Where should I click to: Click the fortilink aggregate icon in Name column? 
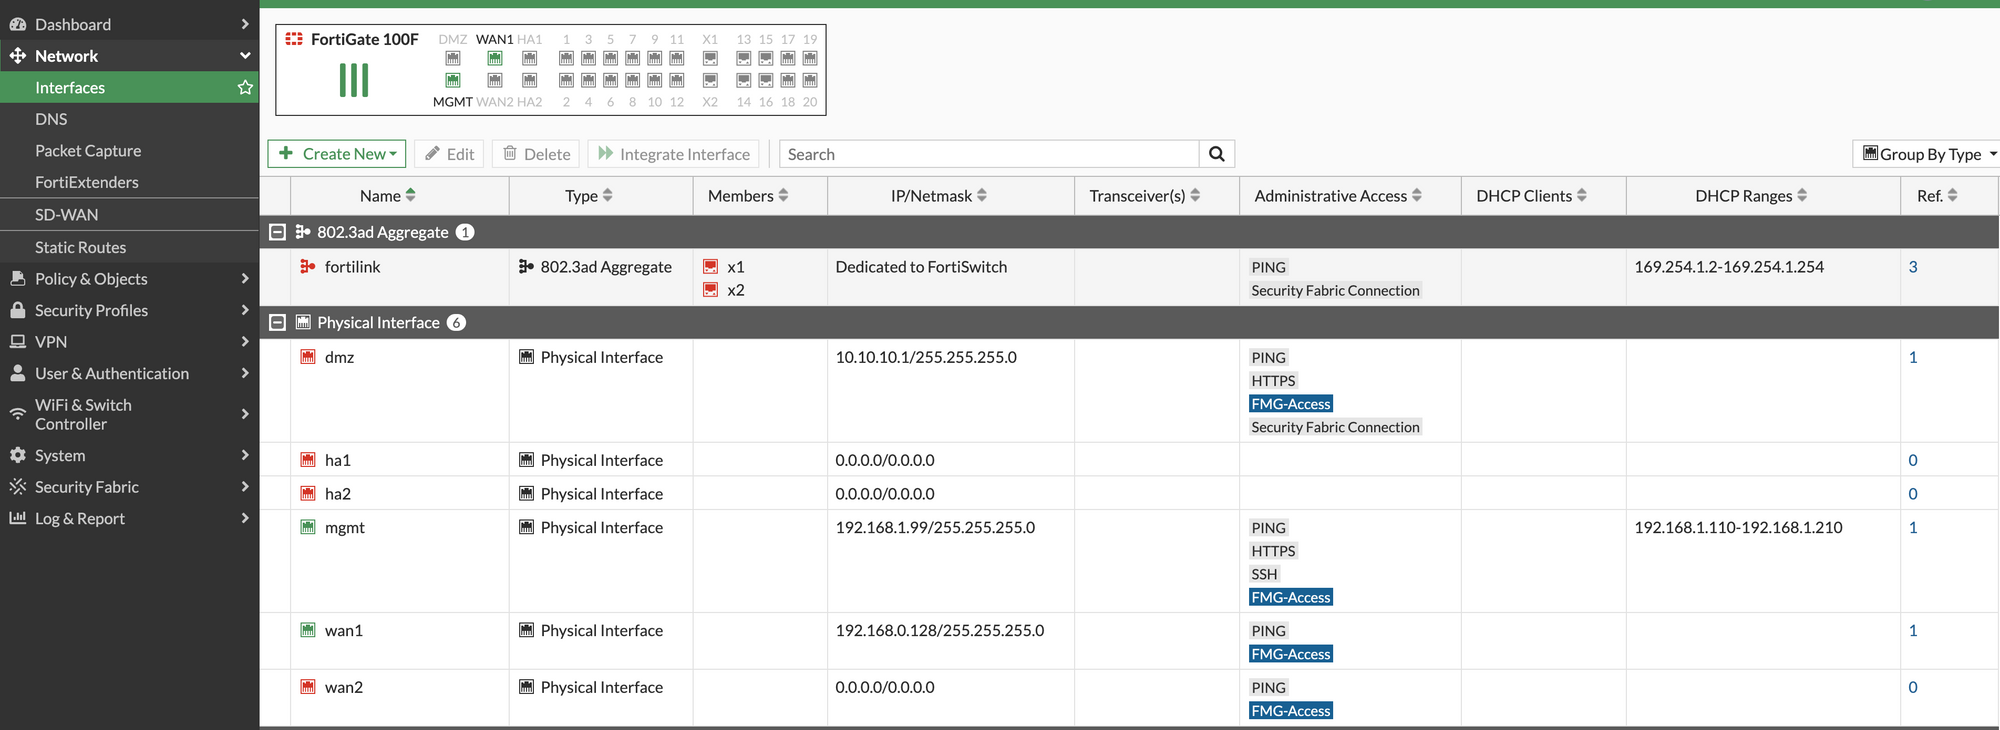coord(308,267)
